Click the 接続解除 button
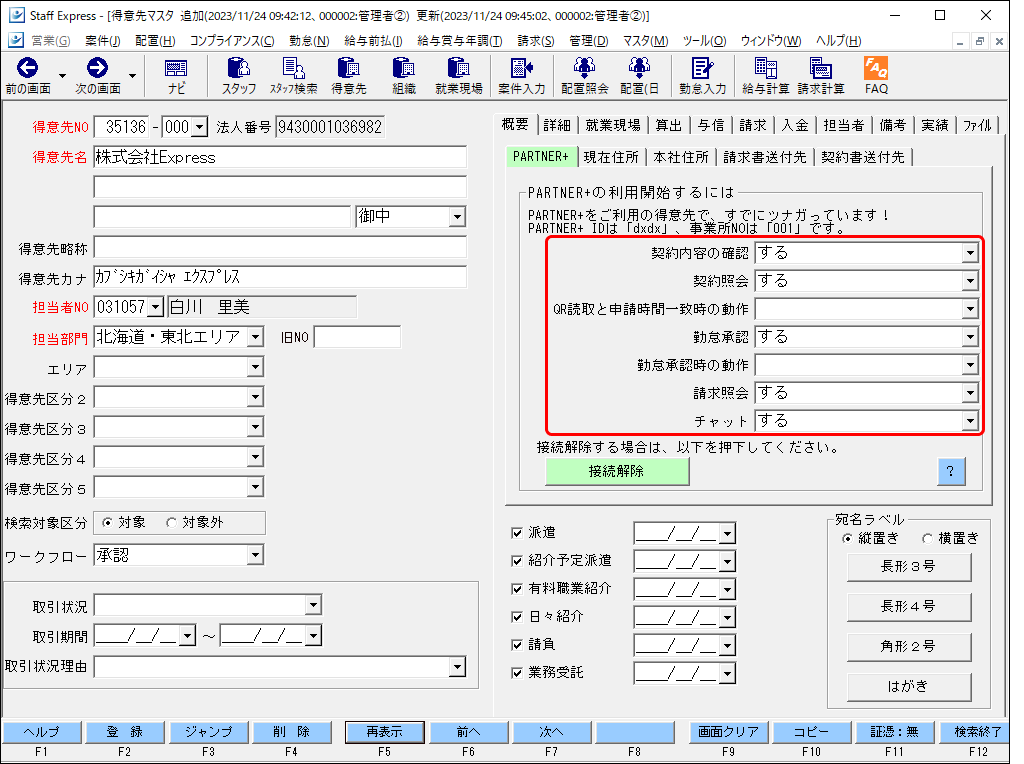 pyautogui.click(x=616, y=471)
